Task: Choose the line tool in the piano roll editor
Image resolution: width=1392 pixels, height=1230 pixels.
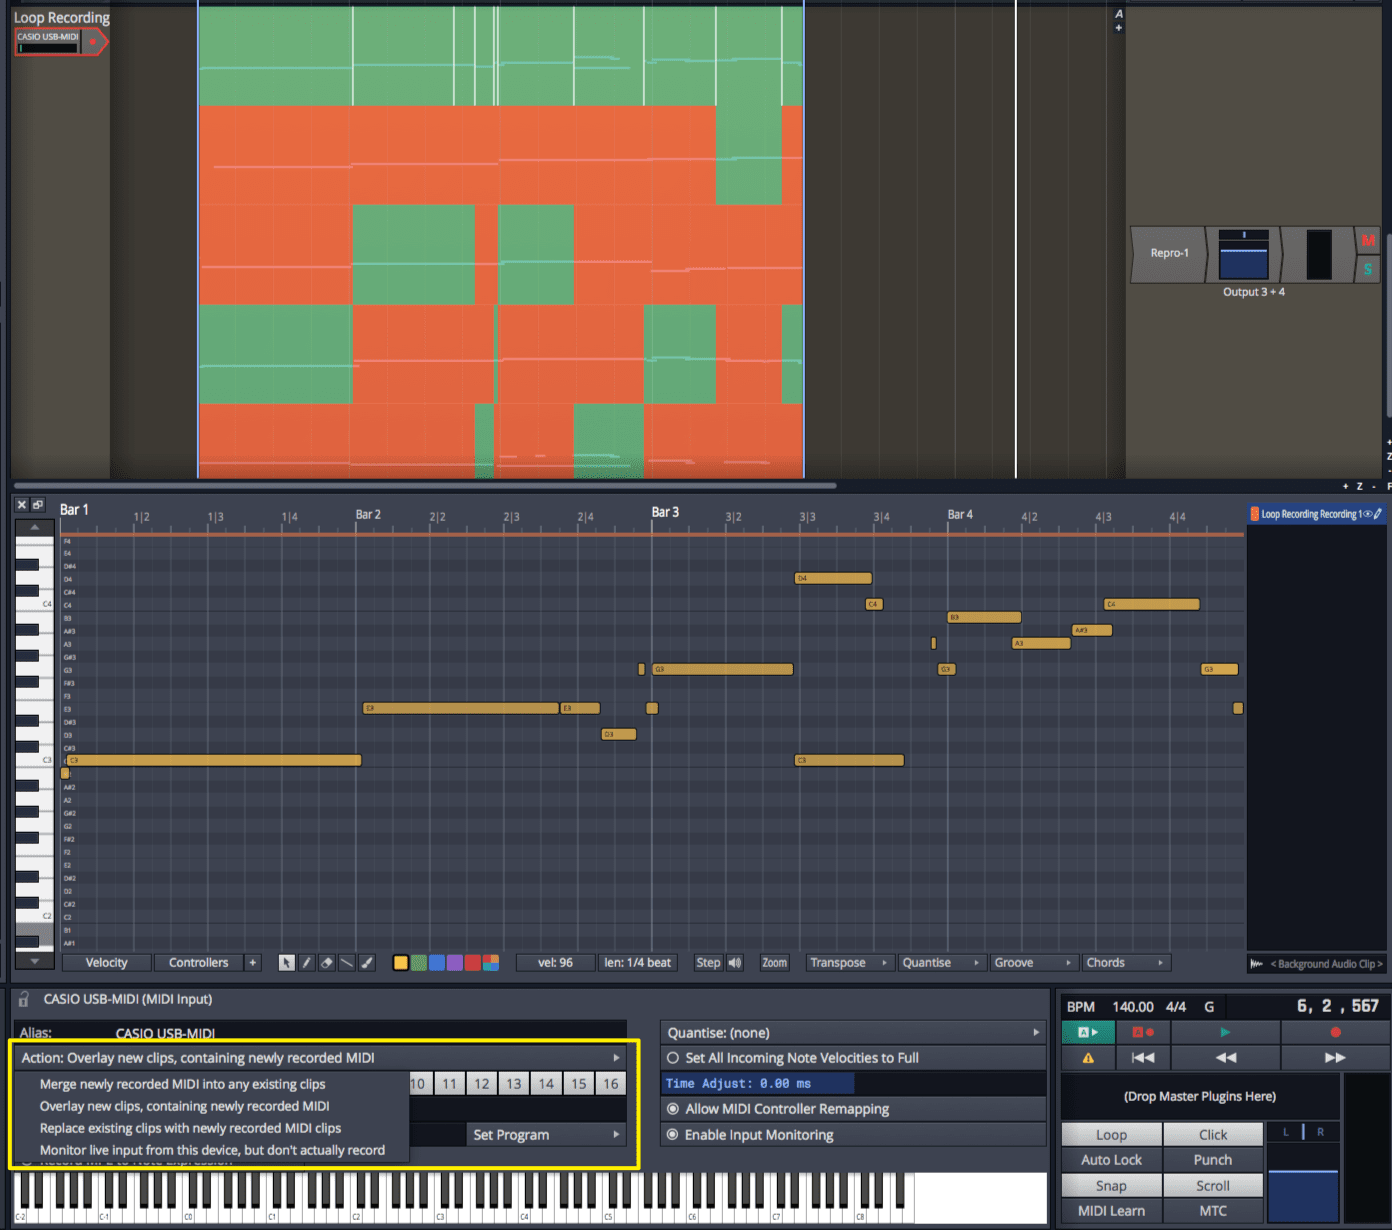Action: 347,962
